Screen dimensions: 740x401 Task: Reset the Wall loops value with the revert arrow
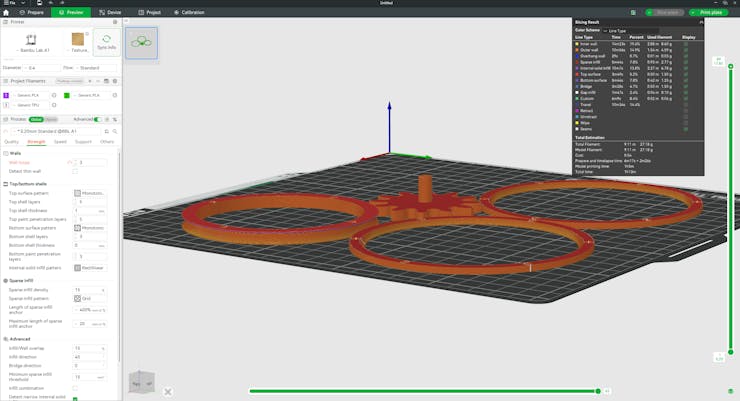point(70,162)
